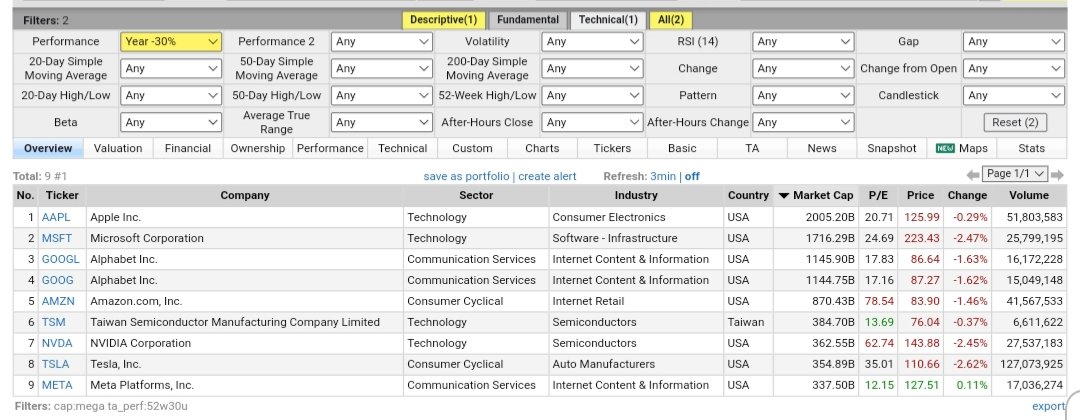Select the Performance view tab

pos(330,148)
